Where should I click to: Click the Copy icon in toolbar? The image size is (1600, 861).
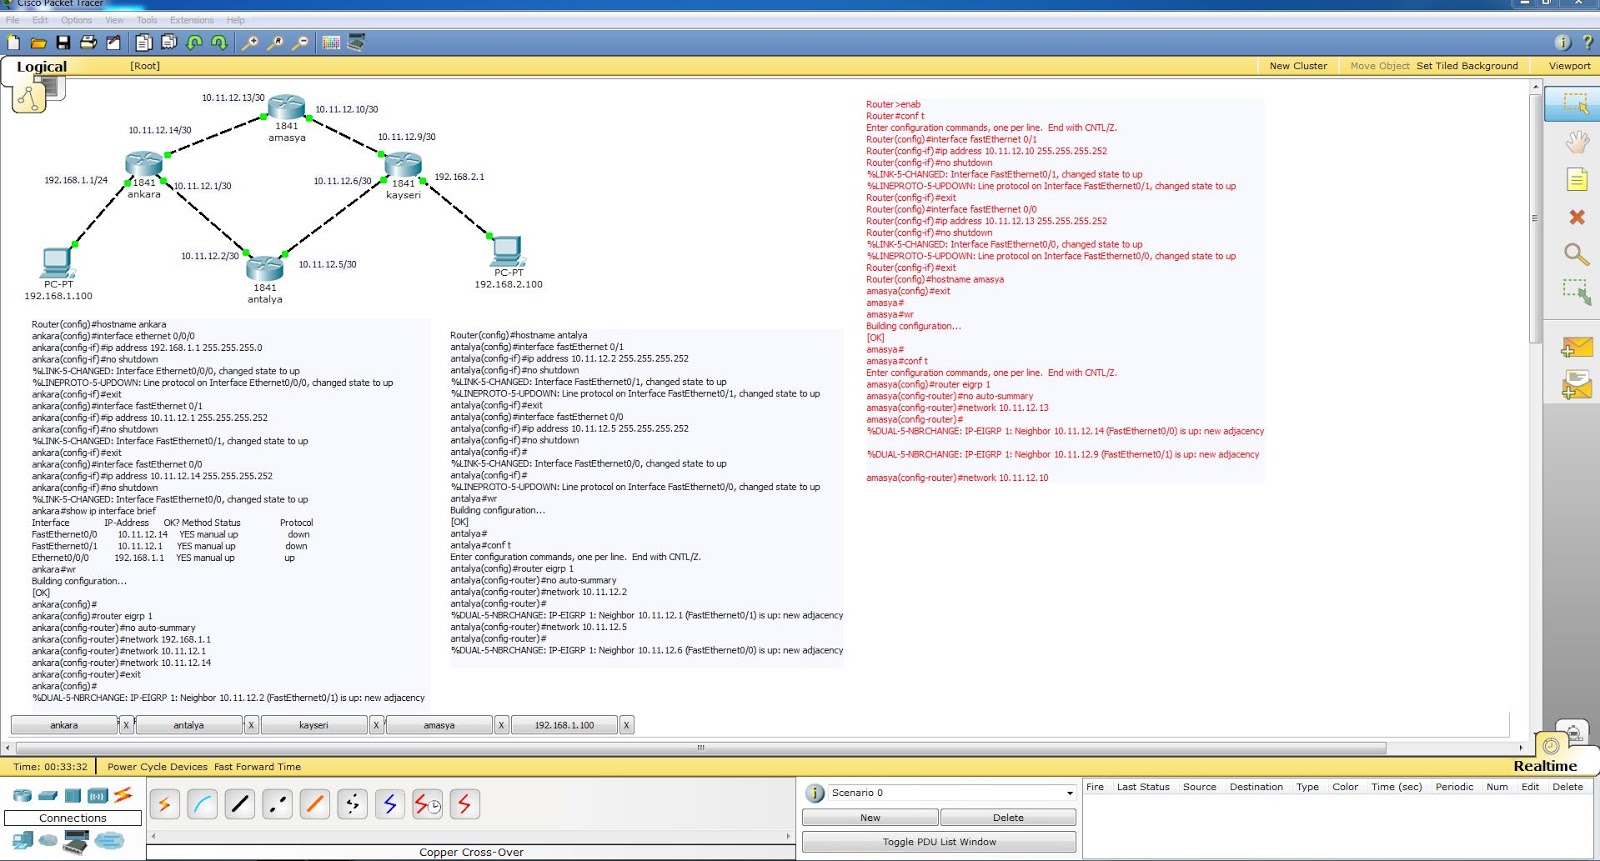click(x=144, y=42)
